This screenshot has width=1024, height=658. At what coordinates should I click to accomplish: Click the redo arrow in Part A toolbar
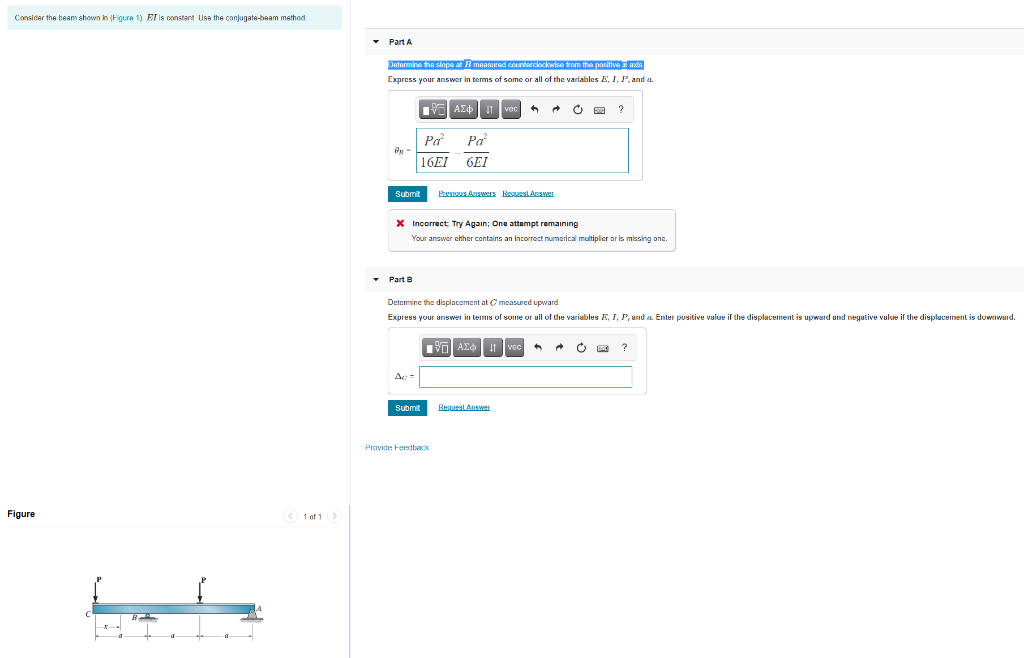555,109
